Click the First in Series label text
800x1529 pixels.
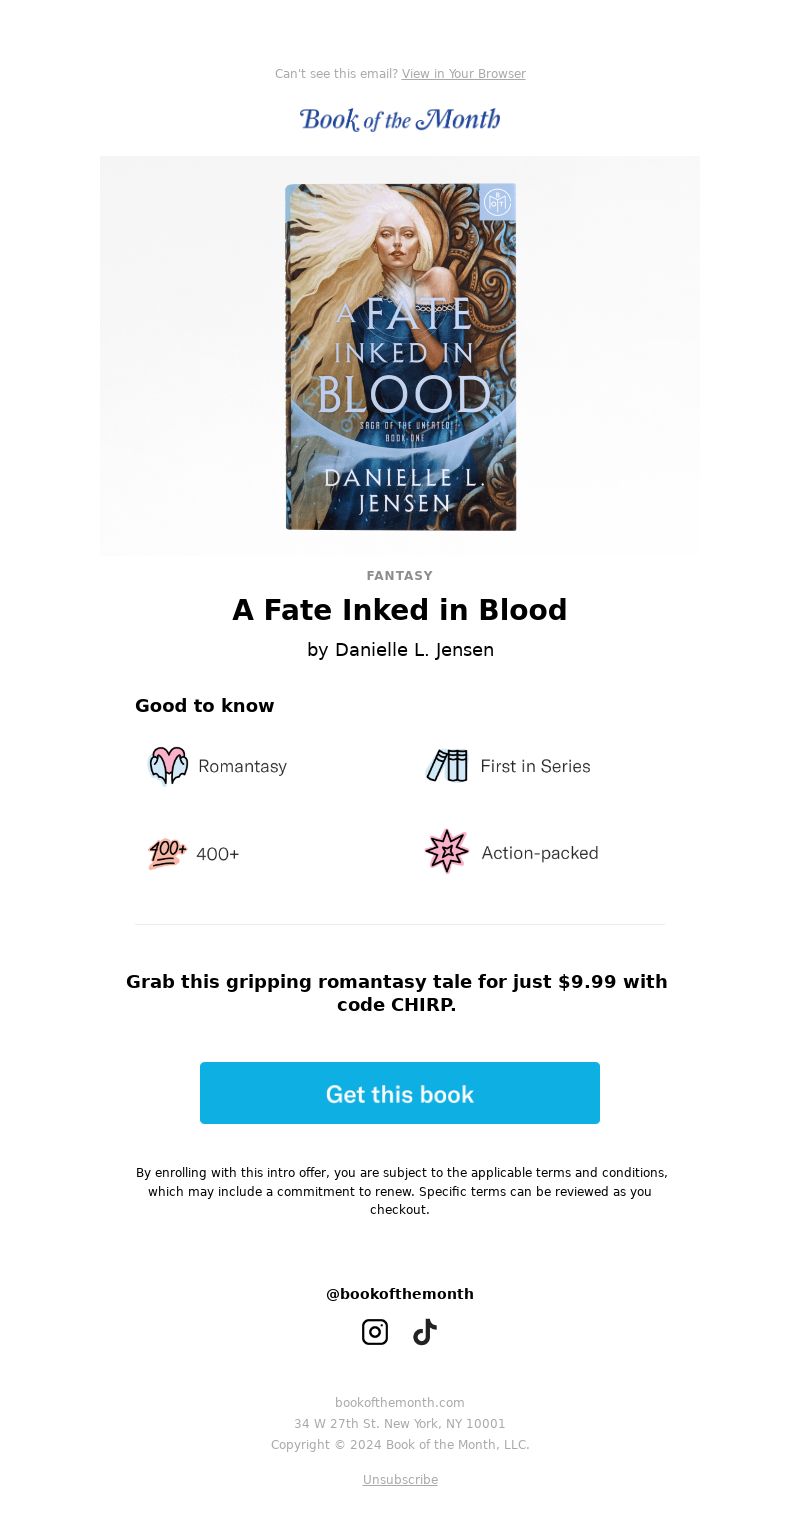(535, 766)
